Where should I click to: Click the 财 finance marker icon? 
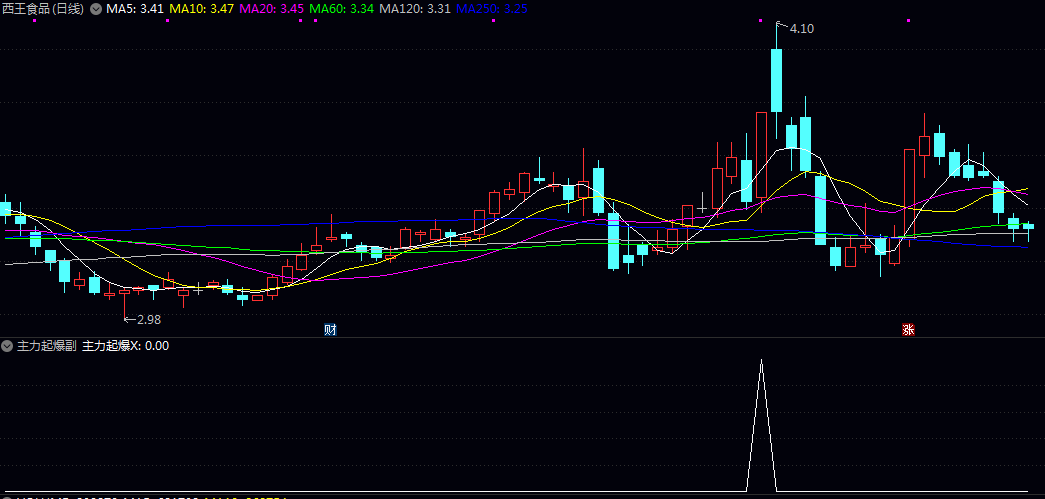[330, 329]
